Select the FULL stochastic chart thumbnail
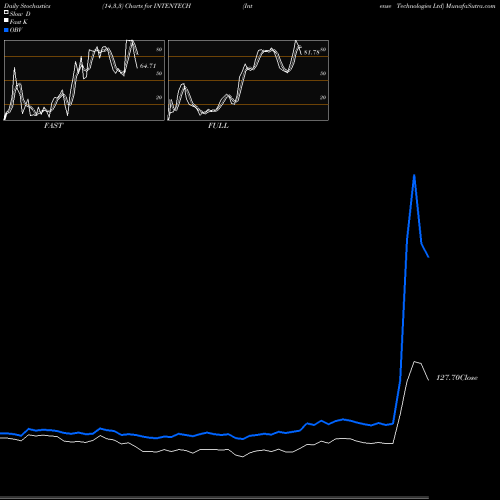This screenshot has width=500, height=500. click(x=248, y=80)
